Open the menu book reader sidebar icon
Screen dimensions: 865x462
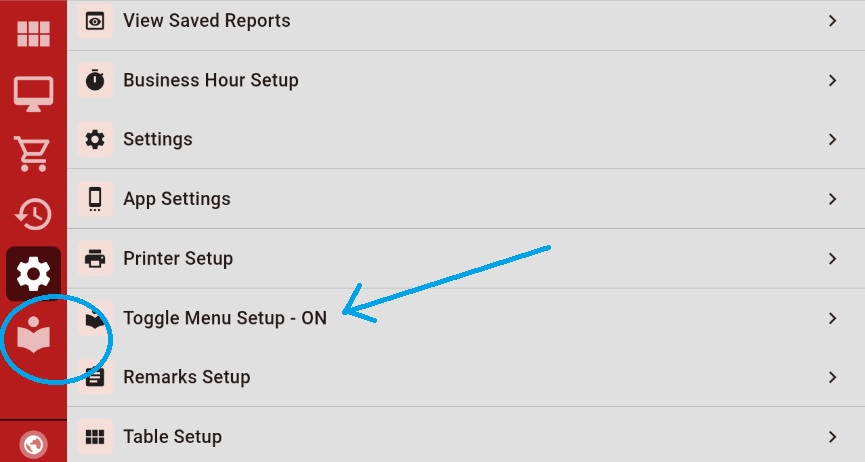point(33,334)
